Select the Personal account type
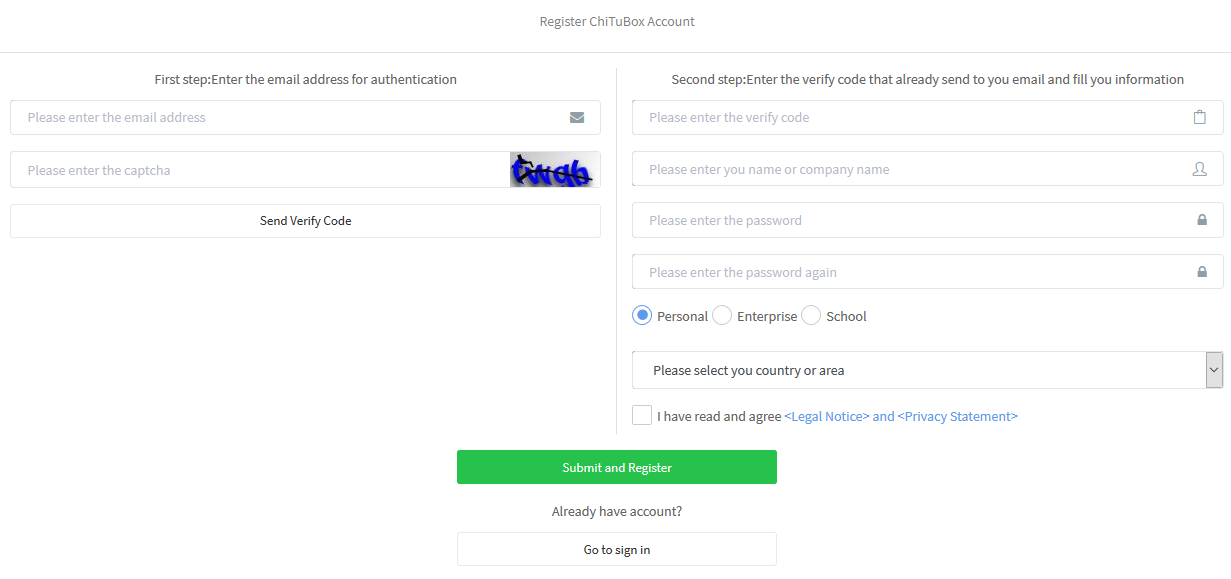 pyautogui.click(x=642, y=316)
